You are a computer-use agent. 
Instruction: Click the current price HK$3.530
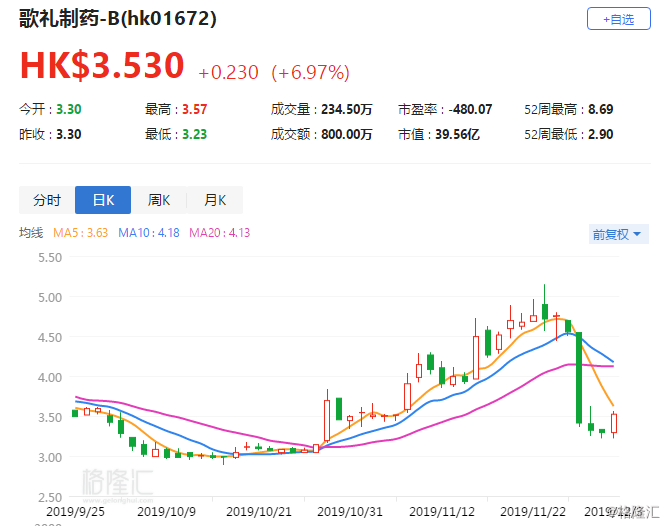(102, 65)
